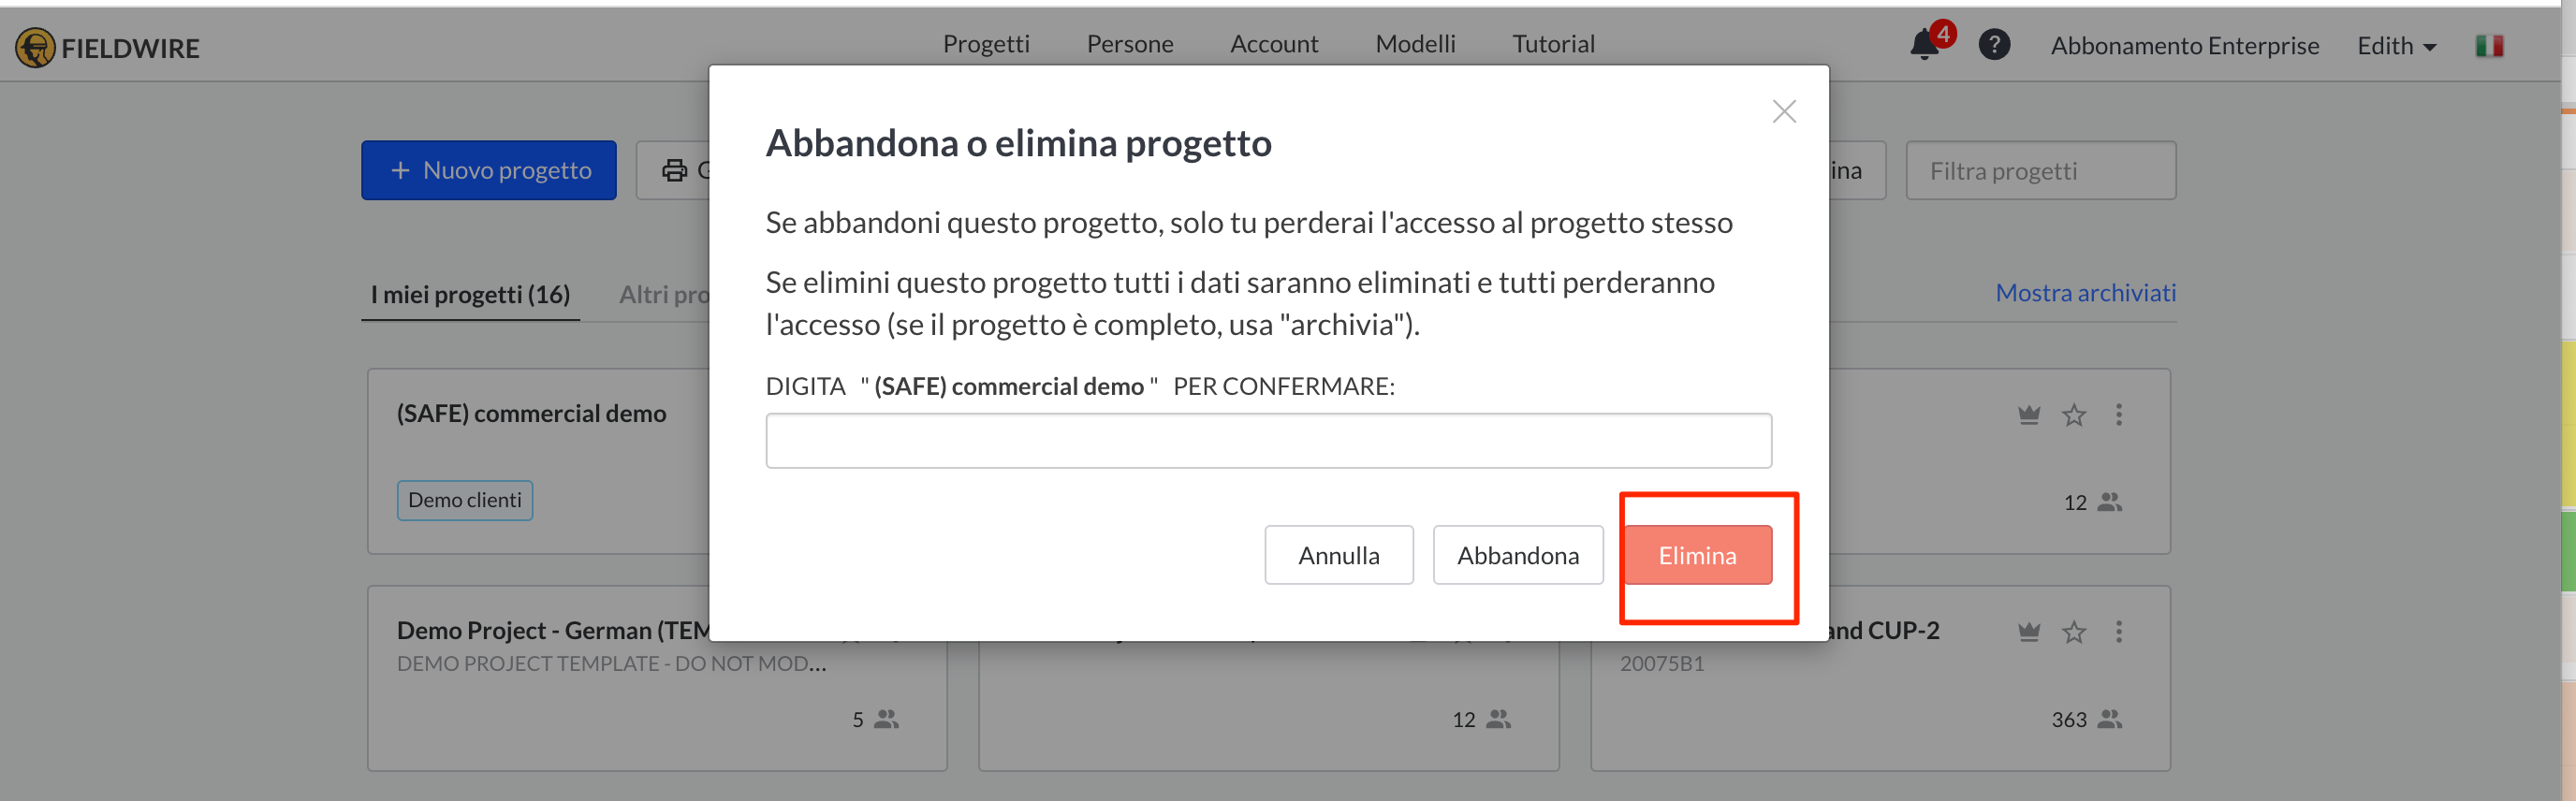Viewport: 2576px width, 801px height.
Task: Click the Fieldwire logo
Action: click(x=108, y=47)
